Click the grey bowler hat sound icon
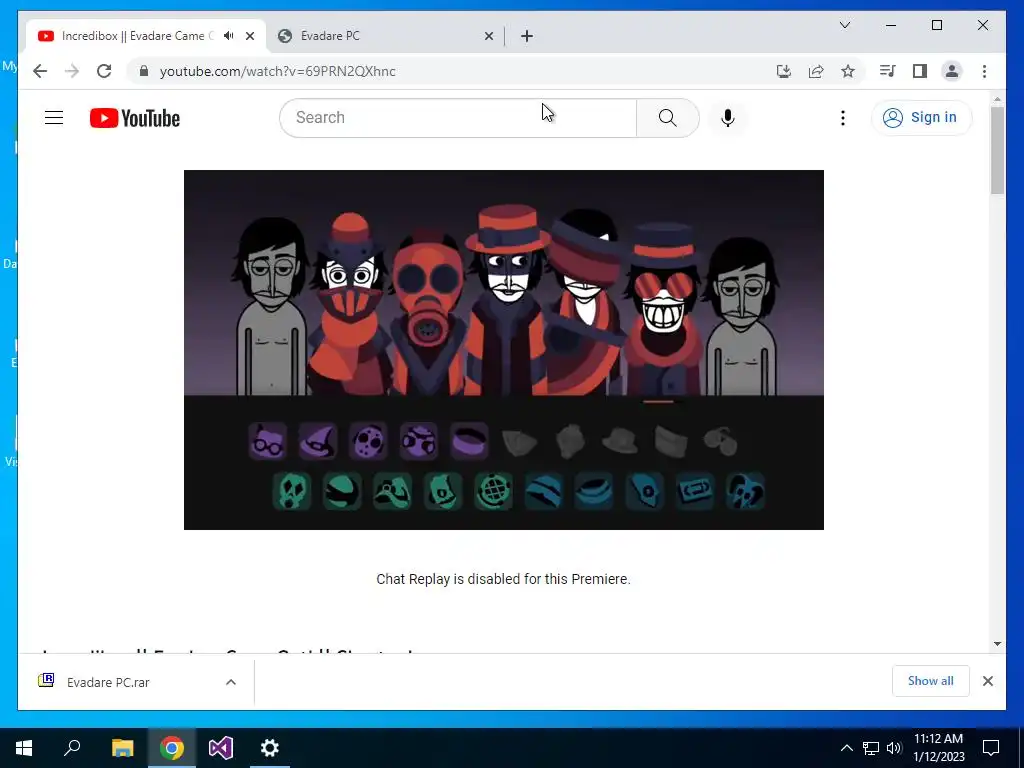 coord(620,441)
